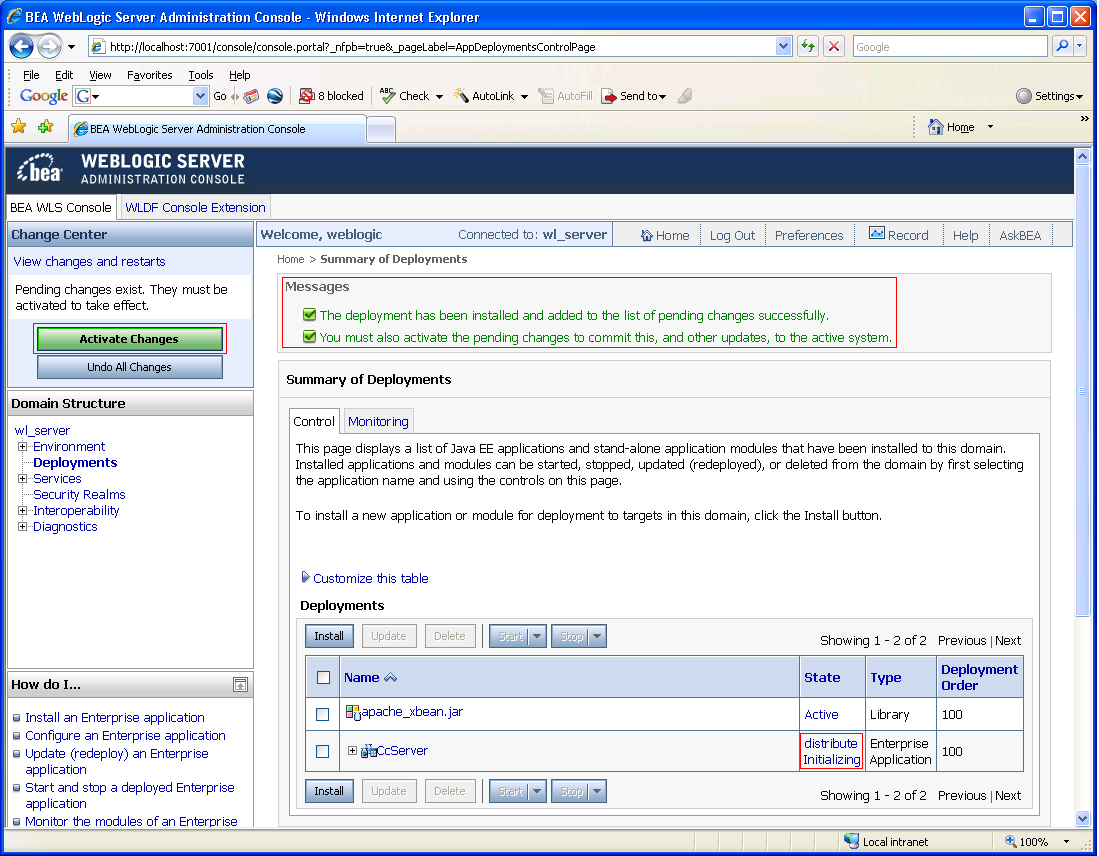Expand Customize this table triangle
Screen dimensions: 1099x856
pyautogui.click(x=305, y=577)
